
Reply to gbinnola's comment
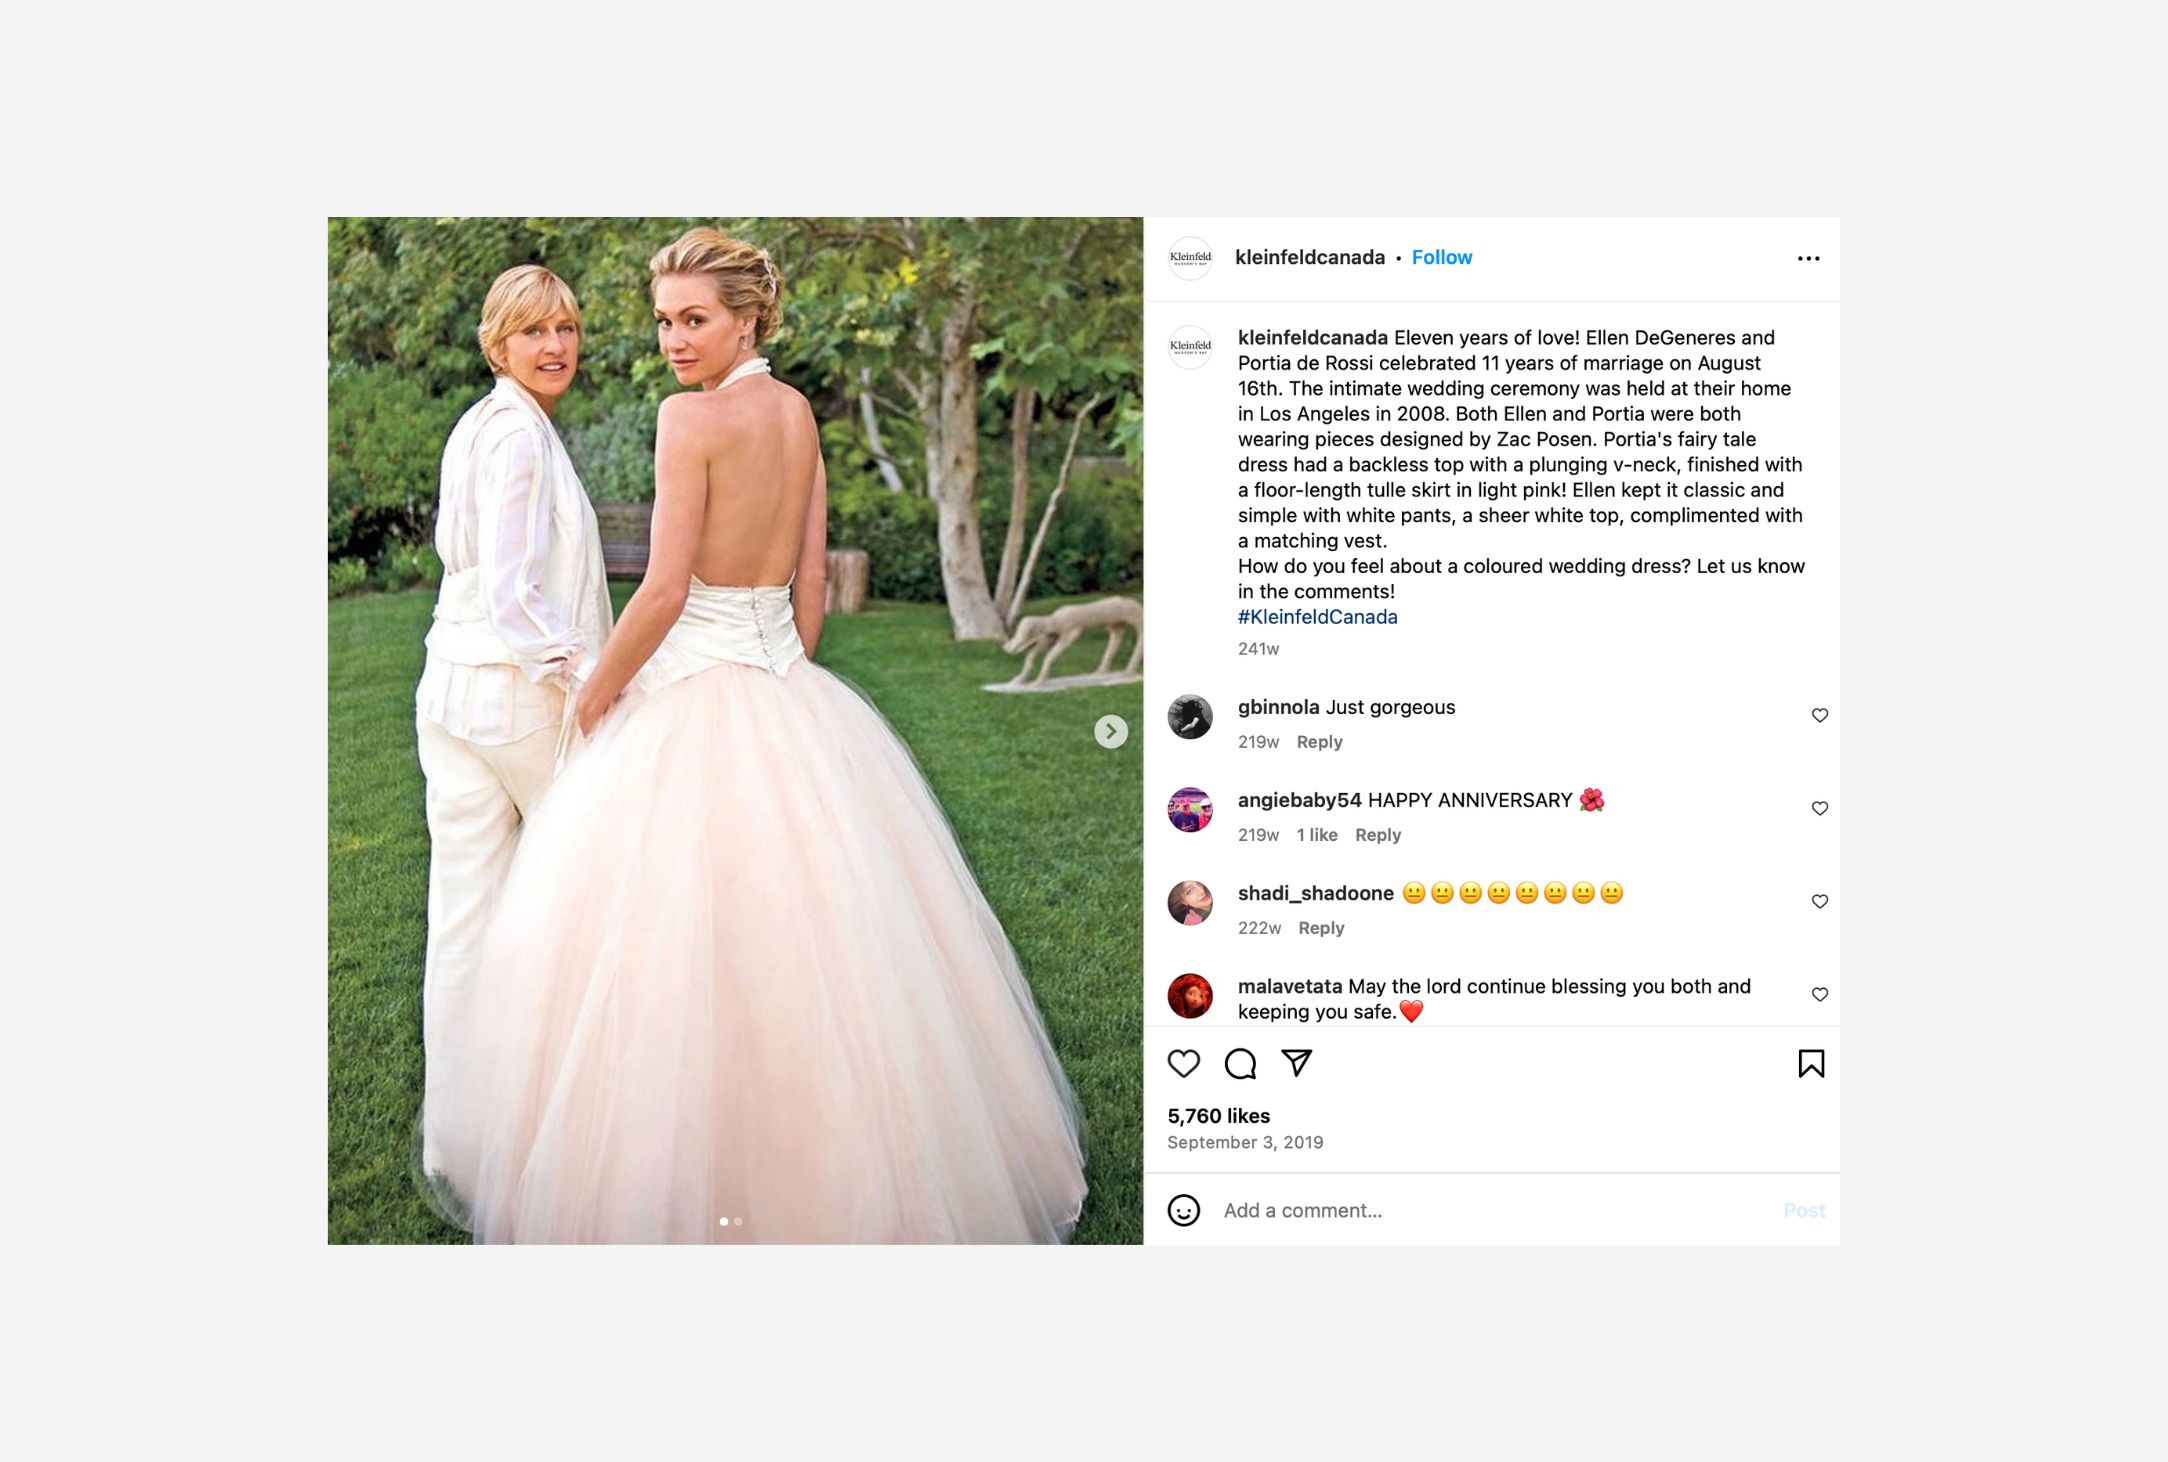click(1319, 742)
